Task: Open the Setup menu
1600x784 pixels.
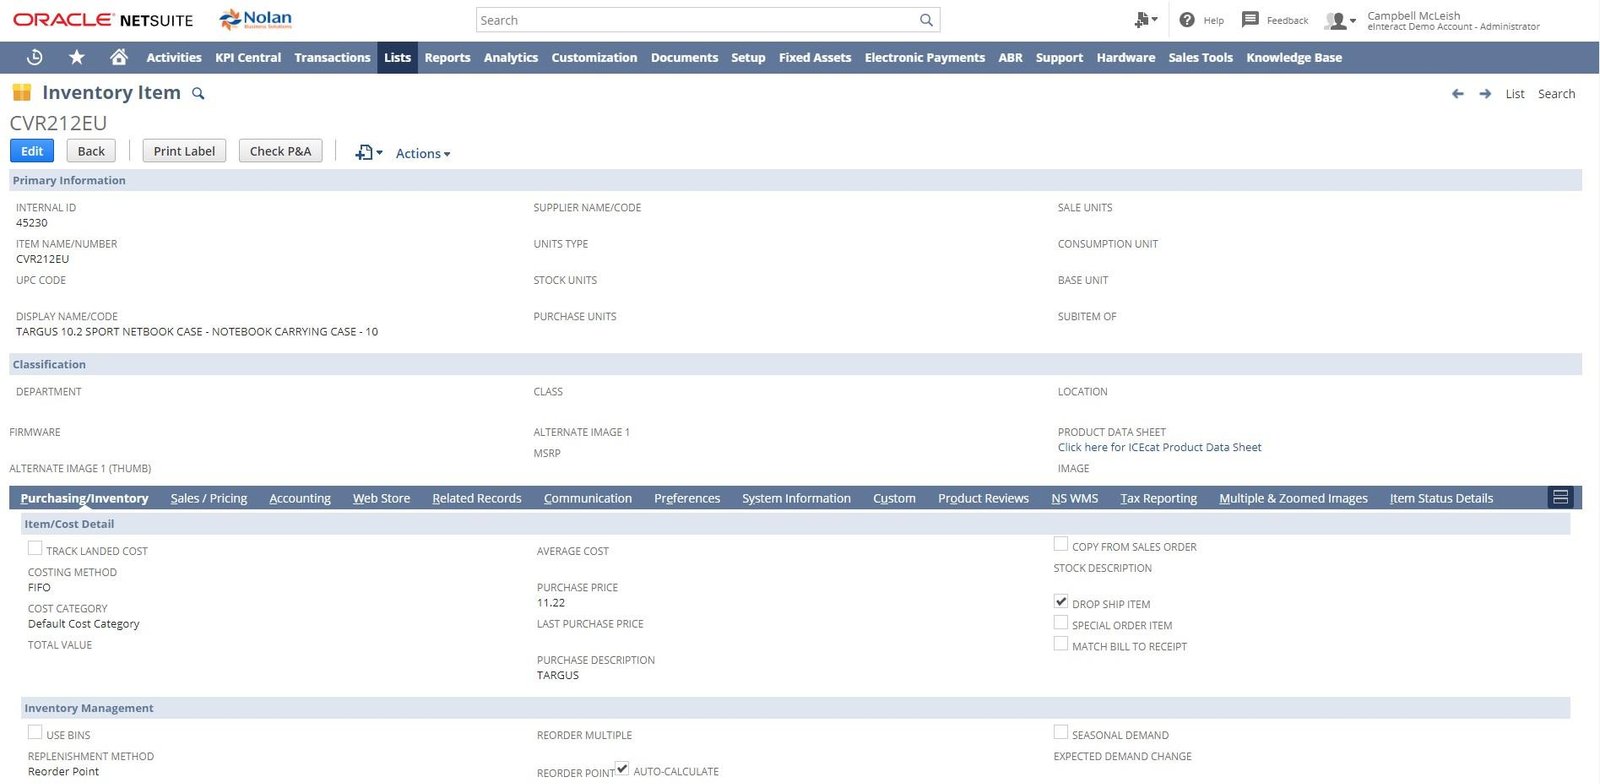Action: [x=748, y=57]
